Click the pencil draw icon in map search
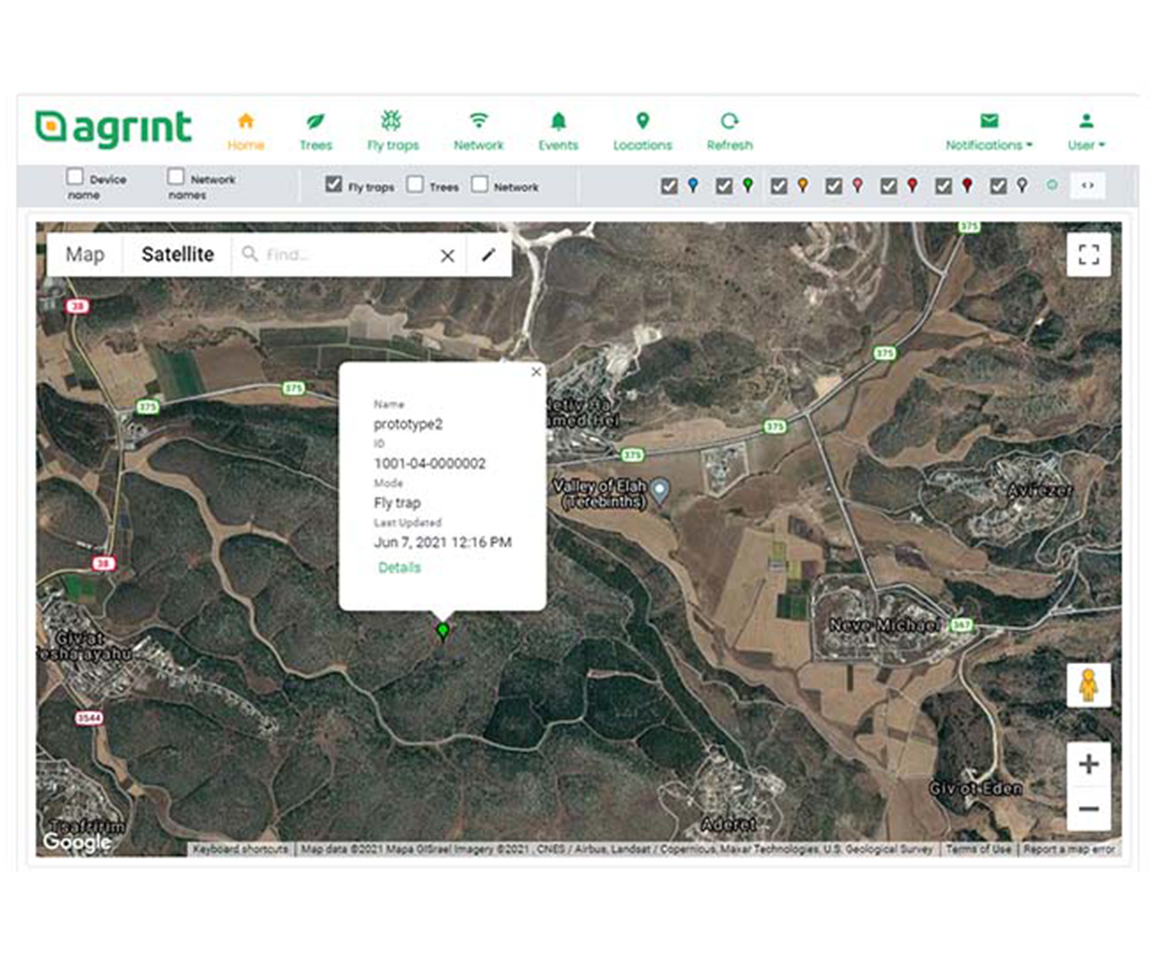The height and width of the screenshot is (960, 1153). [x=488, y=255]
